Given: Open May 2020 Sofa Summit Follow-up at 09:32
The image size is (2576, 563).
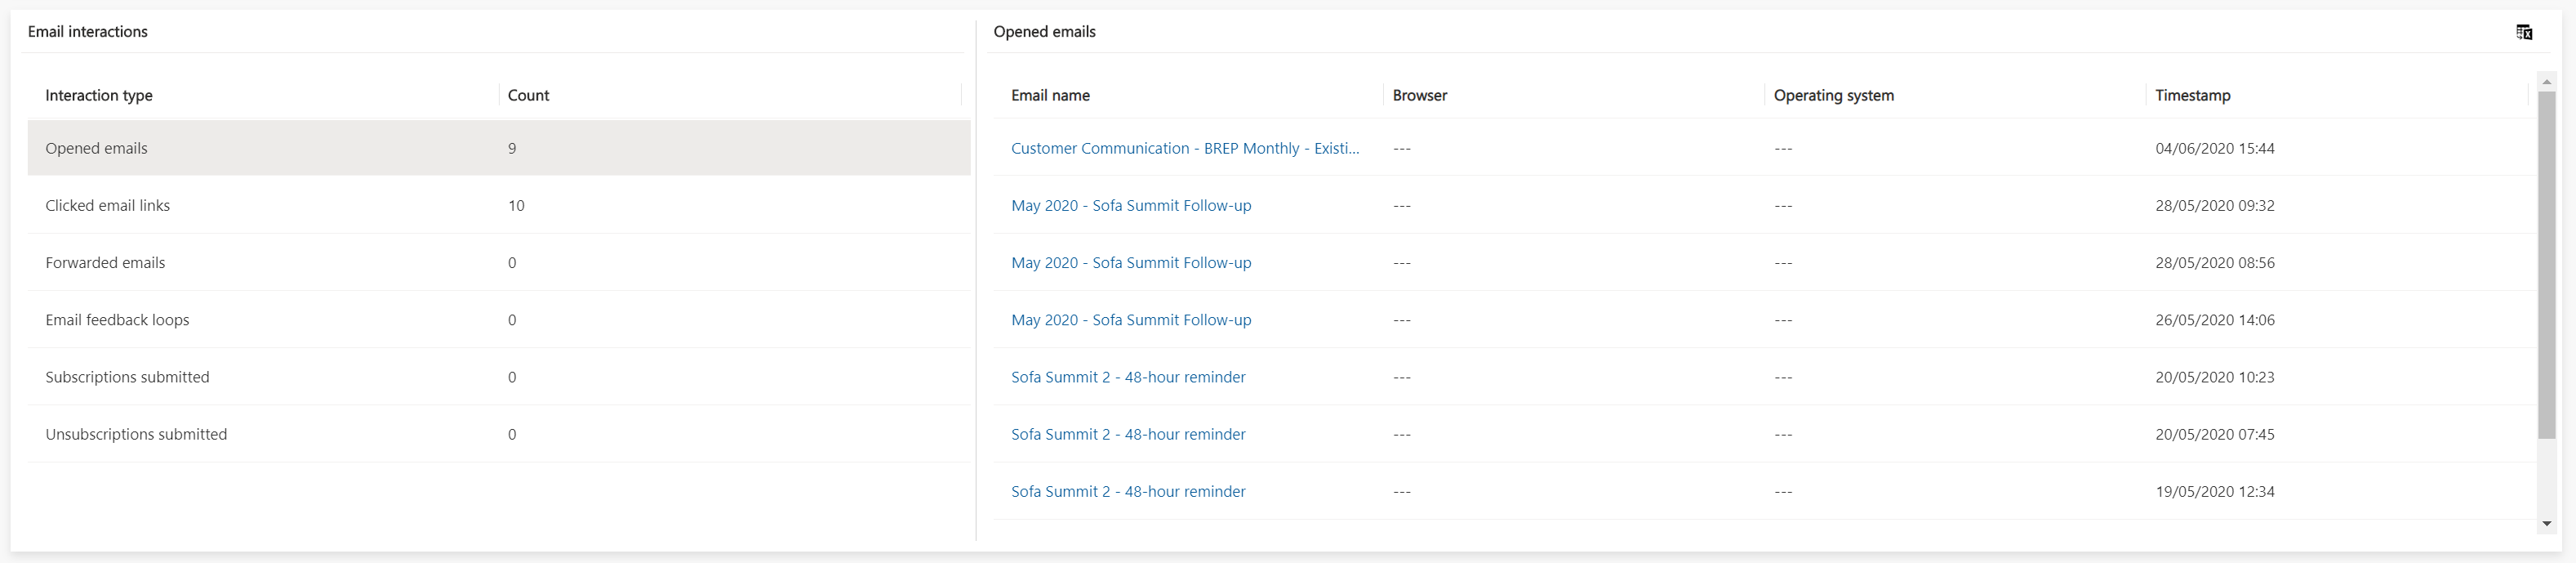Looking at the screenshot, I should point(1131,205).
